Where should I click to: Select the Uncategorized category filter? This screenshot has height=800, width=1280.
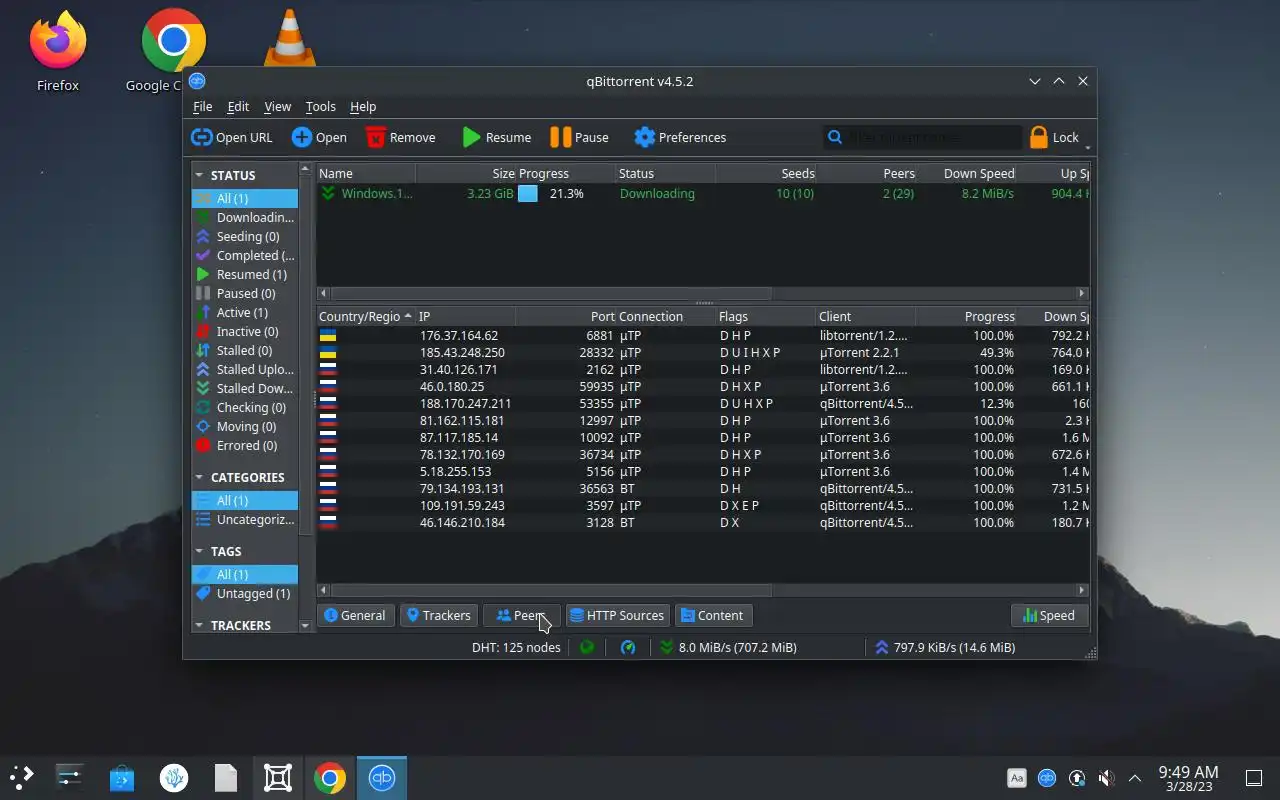click(x=244, y=519)
